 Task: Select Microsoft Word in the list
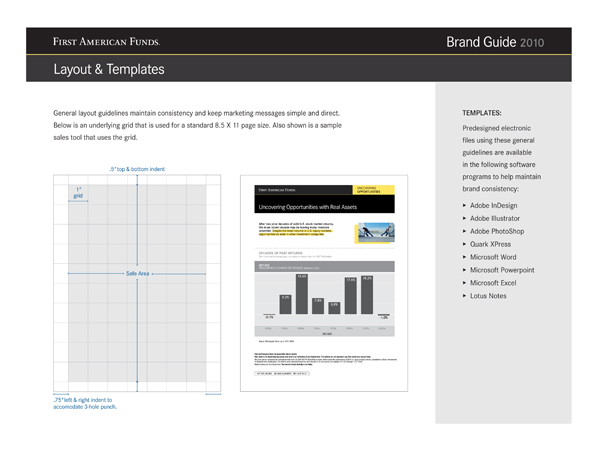coord(493,257)
